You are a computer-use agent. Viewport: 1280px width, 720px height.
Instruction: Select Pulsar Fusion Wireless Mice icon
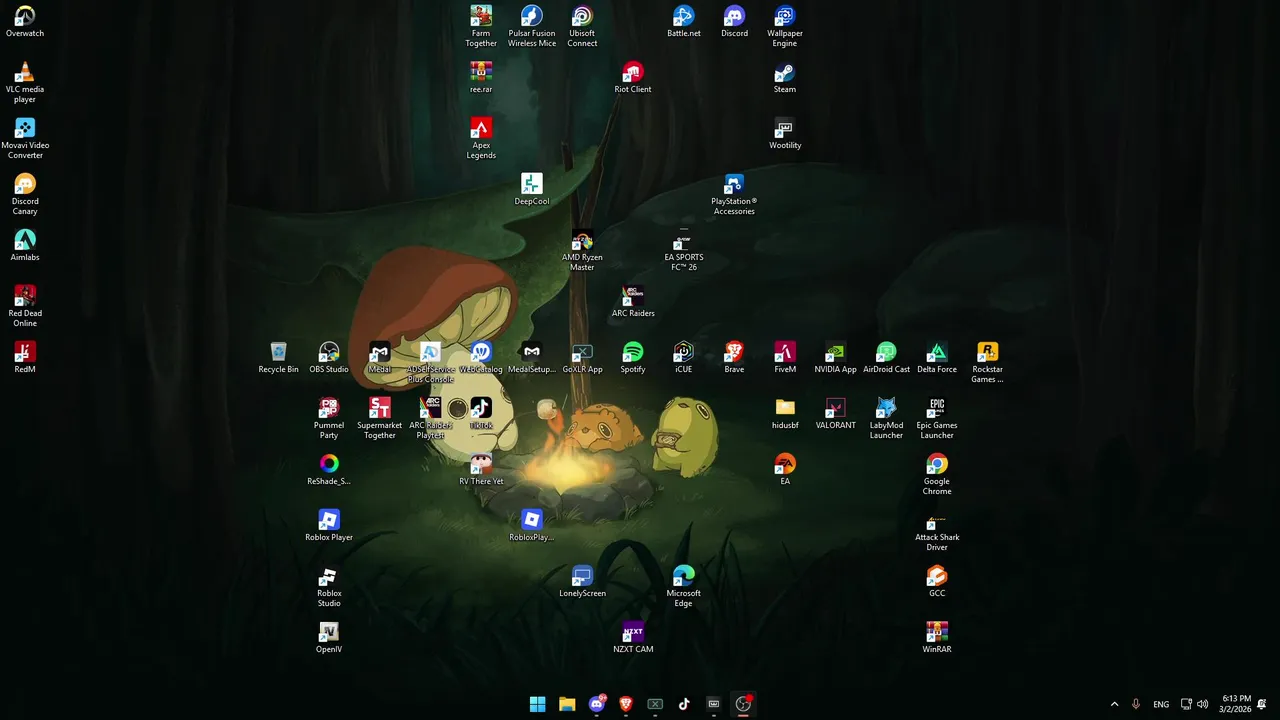[x=532, y=26]
